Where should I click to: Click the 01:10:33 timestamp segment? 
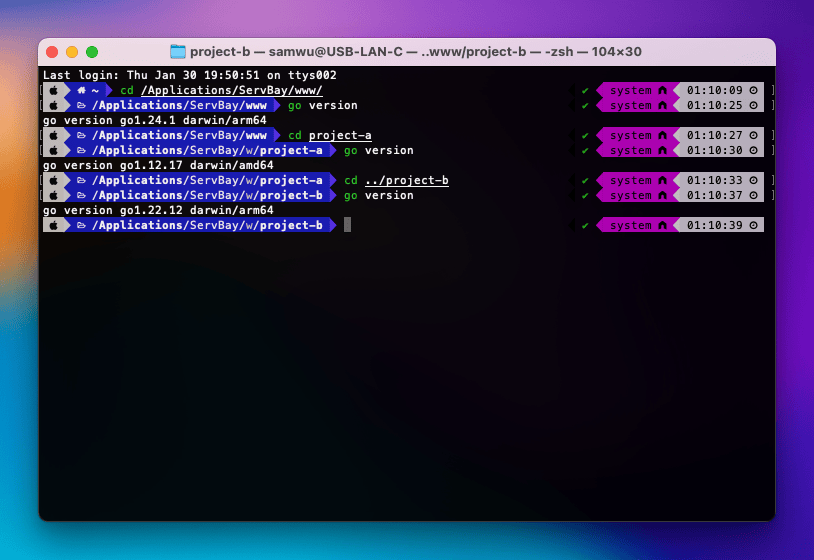714,180
